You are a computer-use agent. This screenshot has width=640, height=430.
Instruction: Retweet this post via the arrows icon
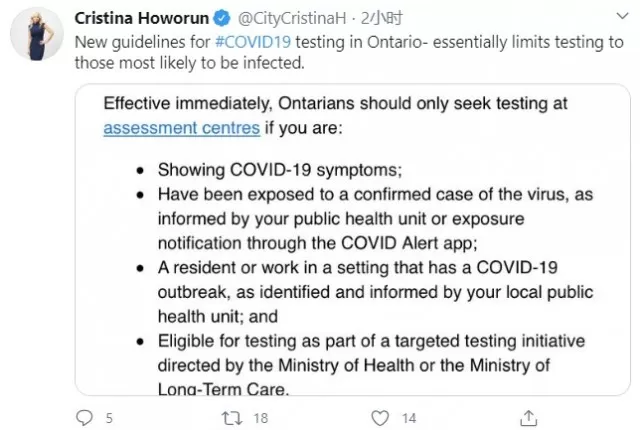pos(231,418)
